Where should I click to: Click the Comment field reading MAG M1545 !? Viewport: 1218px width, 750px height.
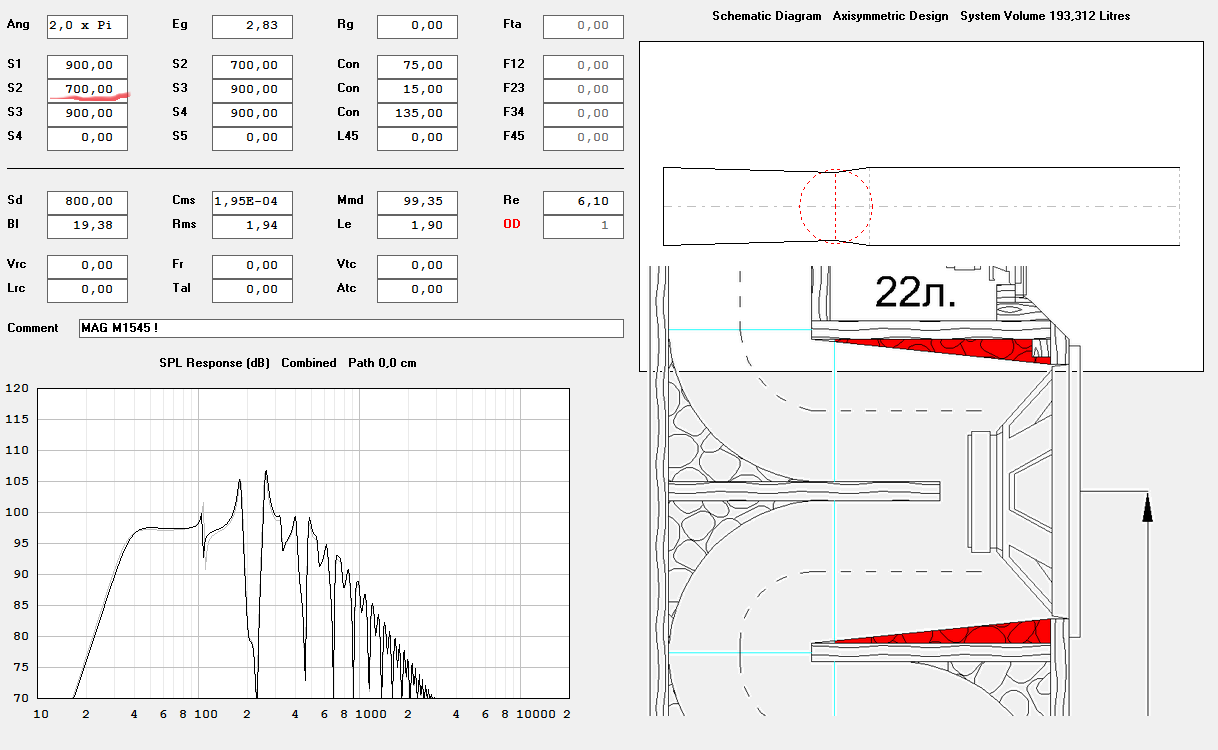tap(351, 328)
